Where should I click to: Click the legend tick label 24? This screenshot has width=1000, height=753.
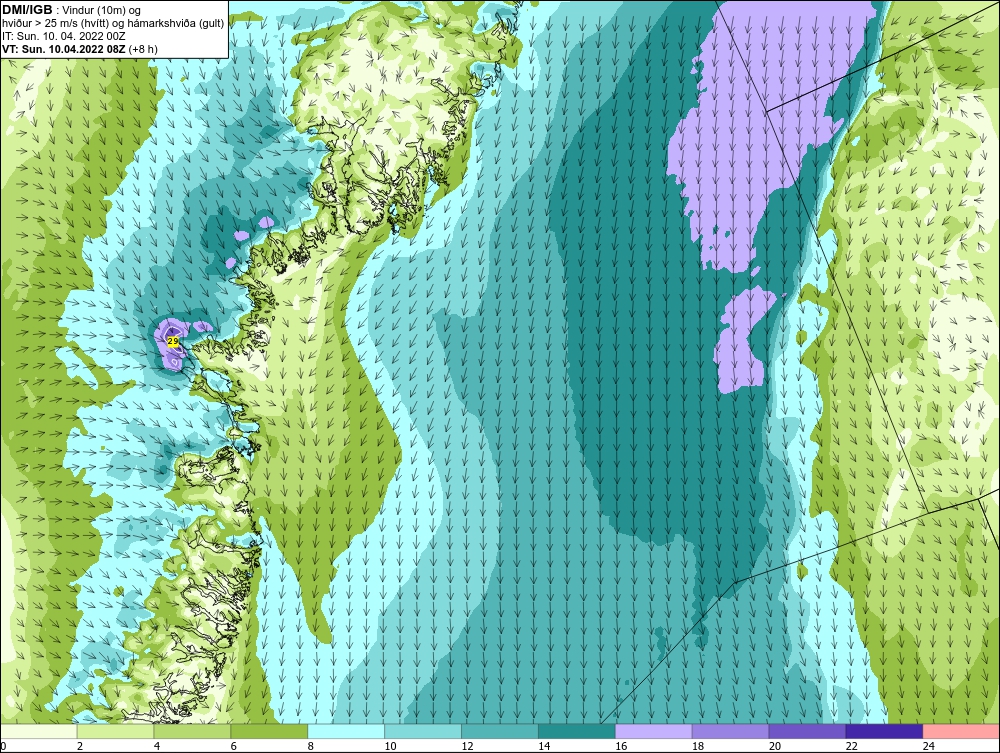point(929,746)
